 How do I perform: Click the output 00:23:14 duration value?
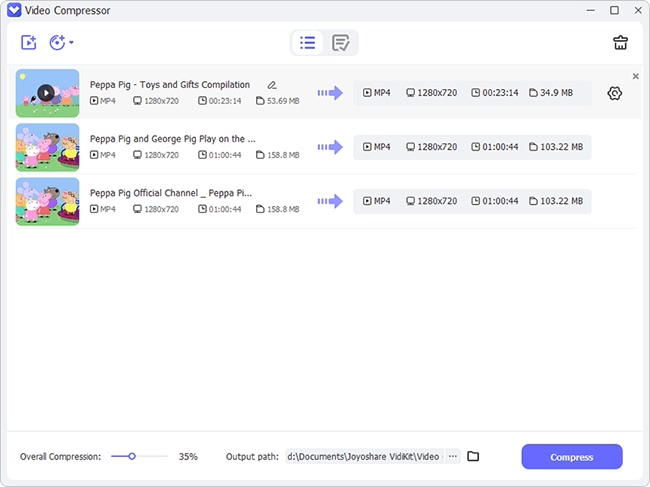[x=500, y=93]
